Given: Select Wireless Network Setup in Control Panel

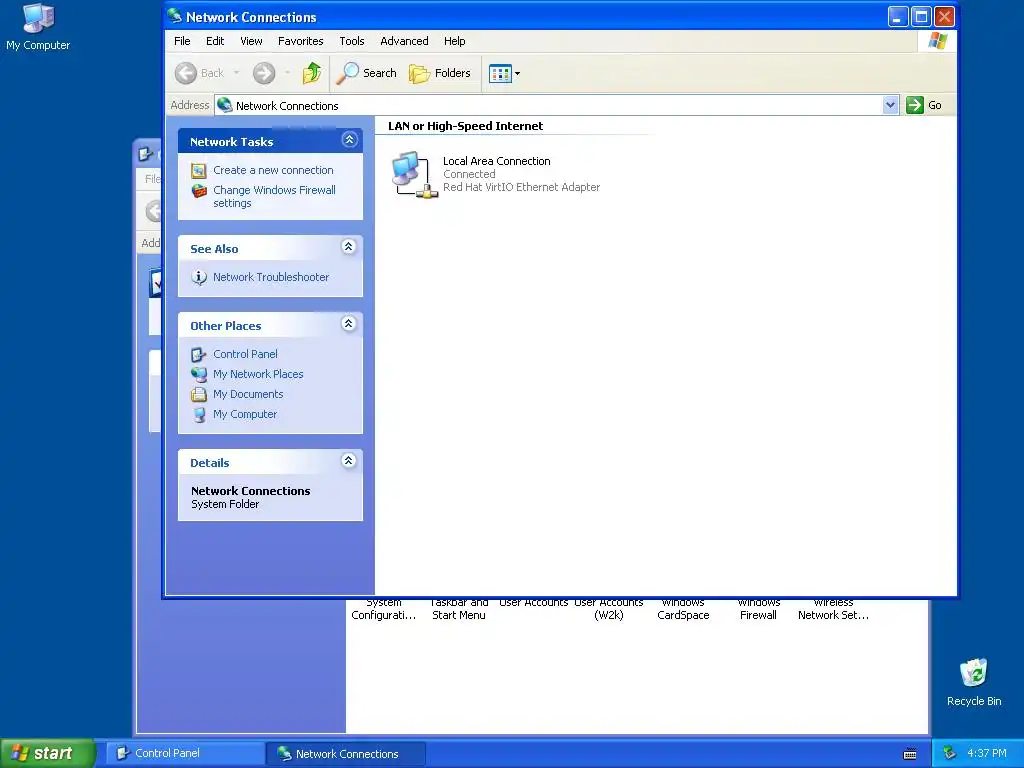Looking at the screenshot, I should point(833,609).
